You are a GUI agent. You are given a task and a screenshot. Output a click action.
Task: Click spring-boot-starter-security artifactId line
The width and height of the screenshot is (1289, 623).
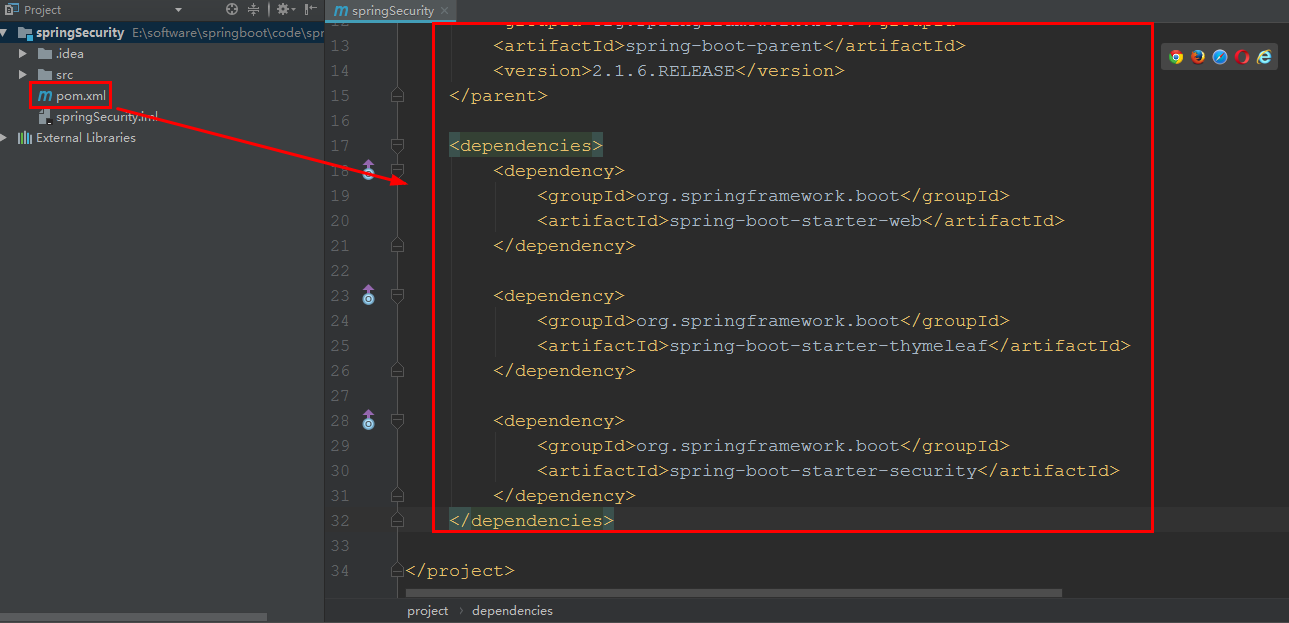828,471
